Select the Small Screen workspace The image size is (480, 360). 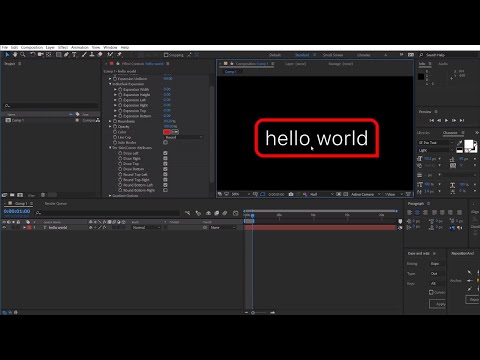(333, 55)
